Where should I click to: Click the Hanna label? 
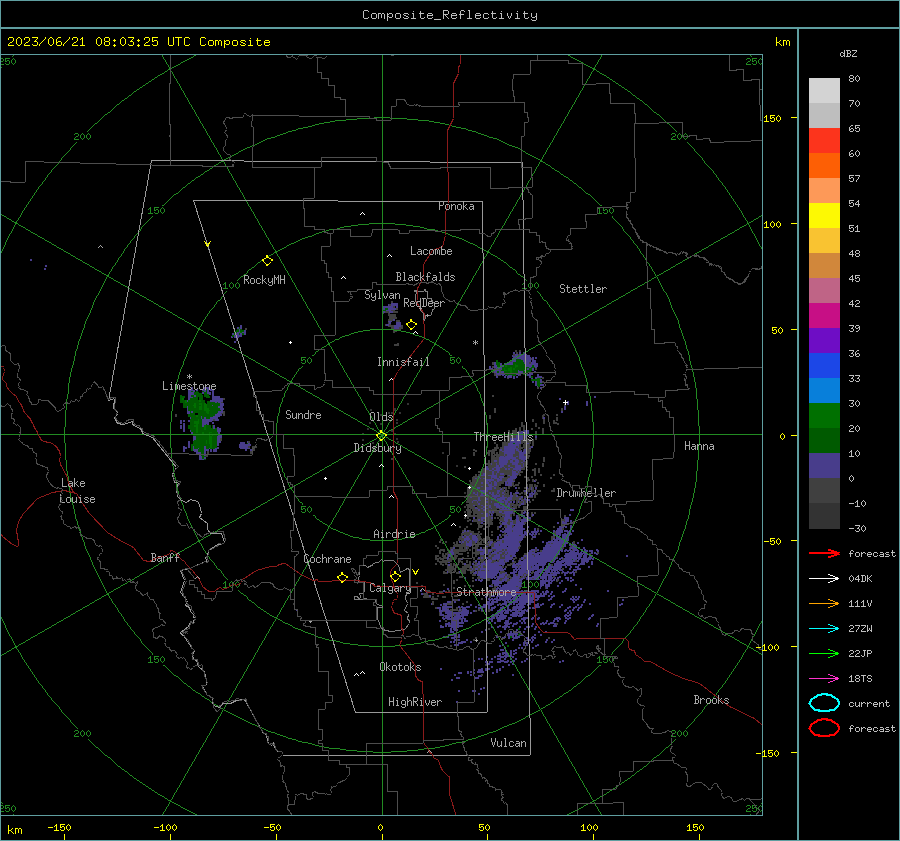699,446
